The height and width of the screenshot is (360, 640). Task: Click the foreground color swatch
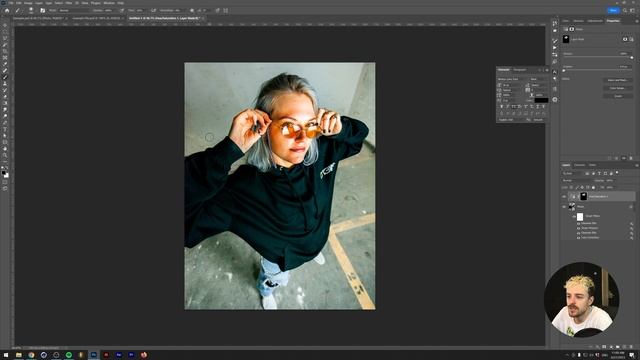4,173
